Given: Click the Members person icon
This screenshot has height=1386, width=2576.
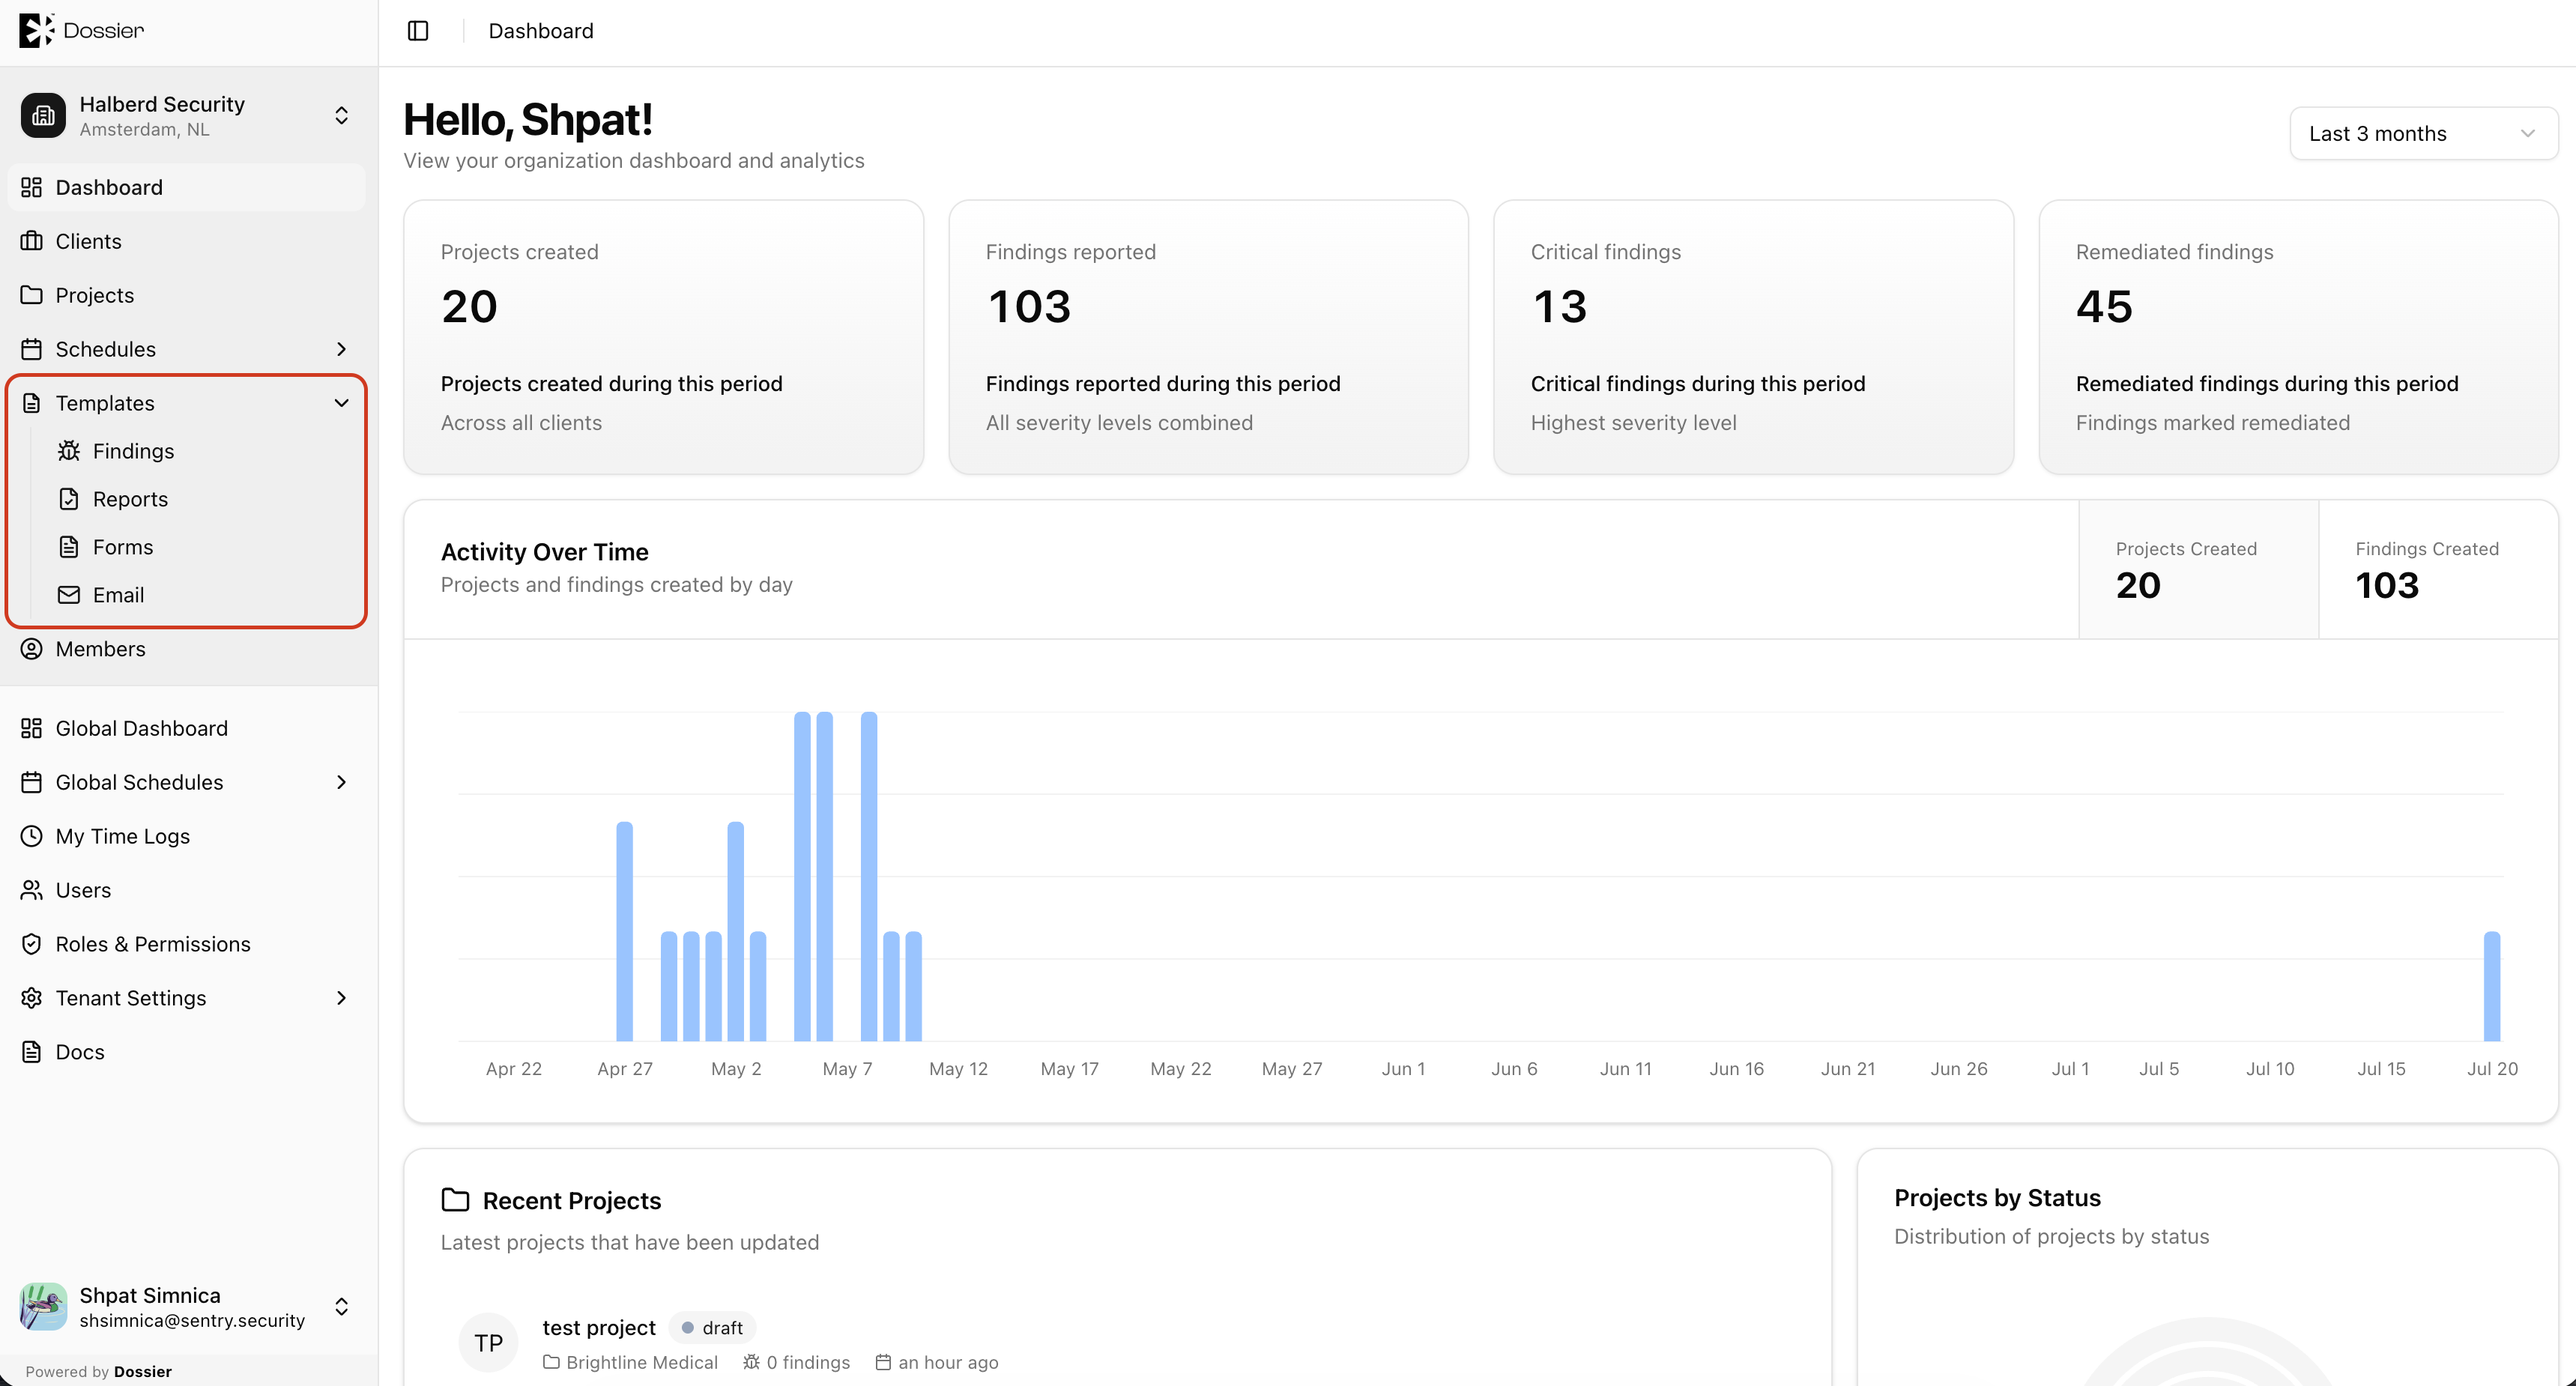Looking at the screenshot, I should click(x=32, y=650).
